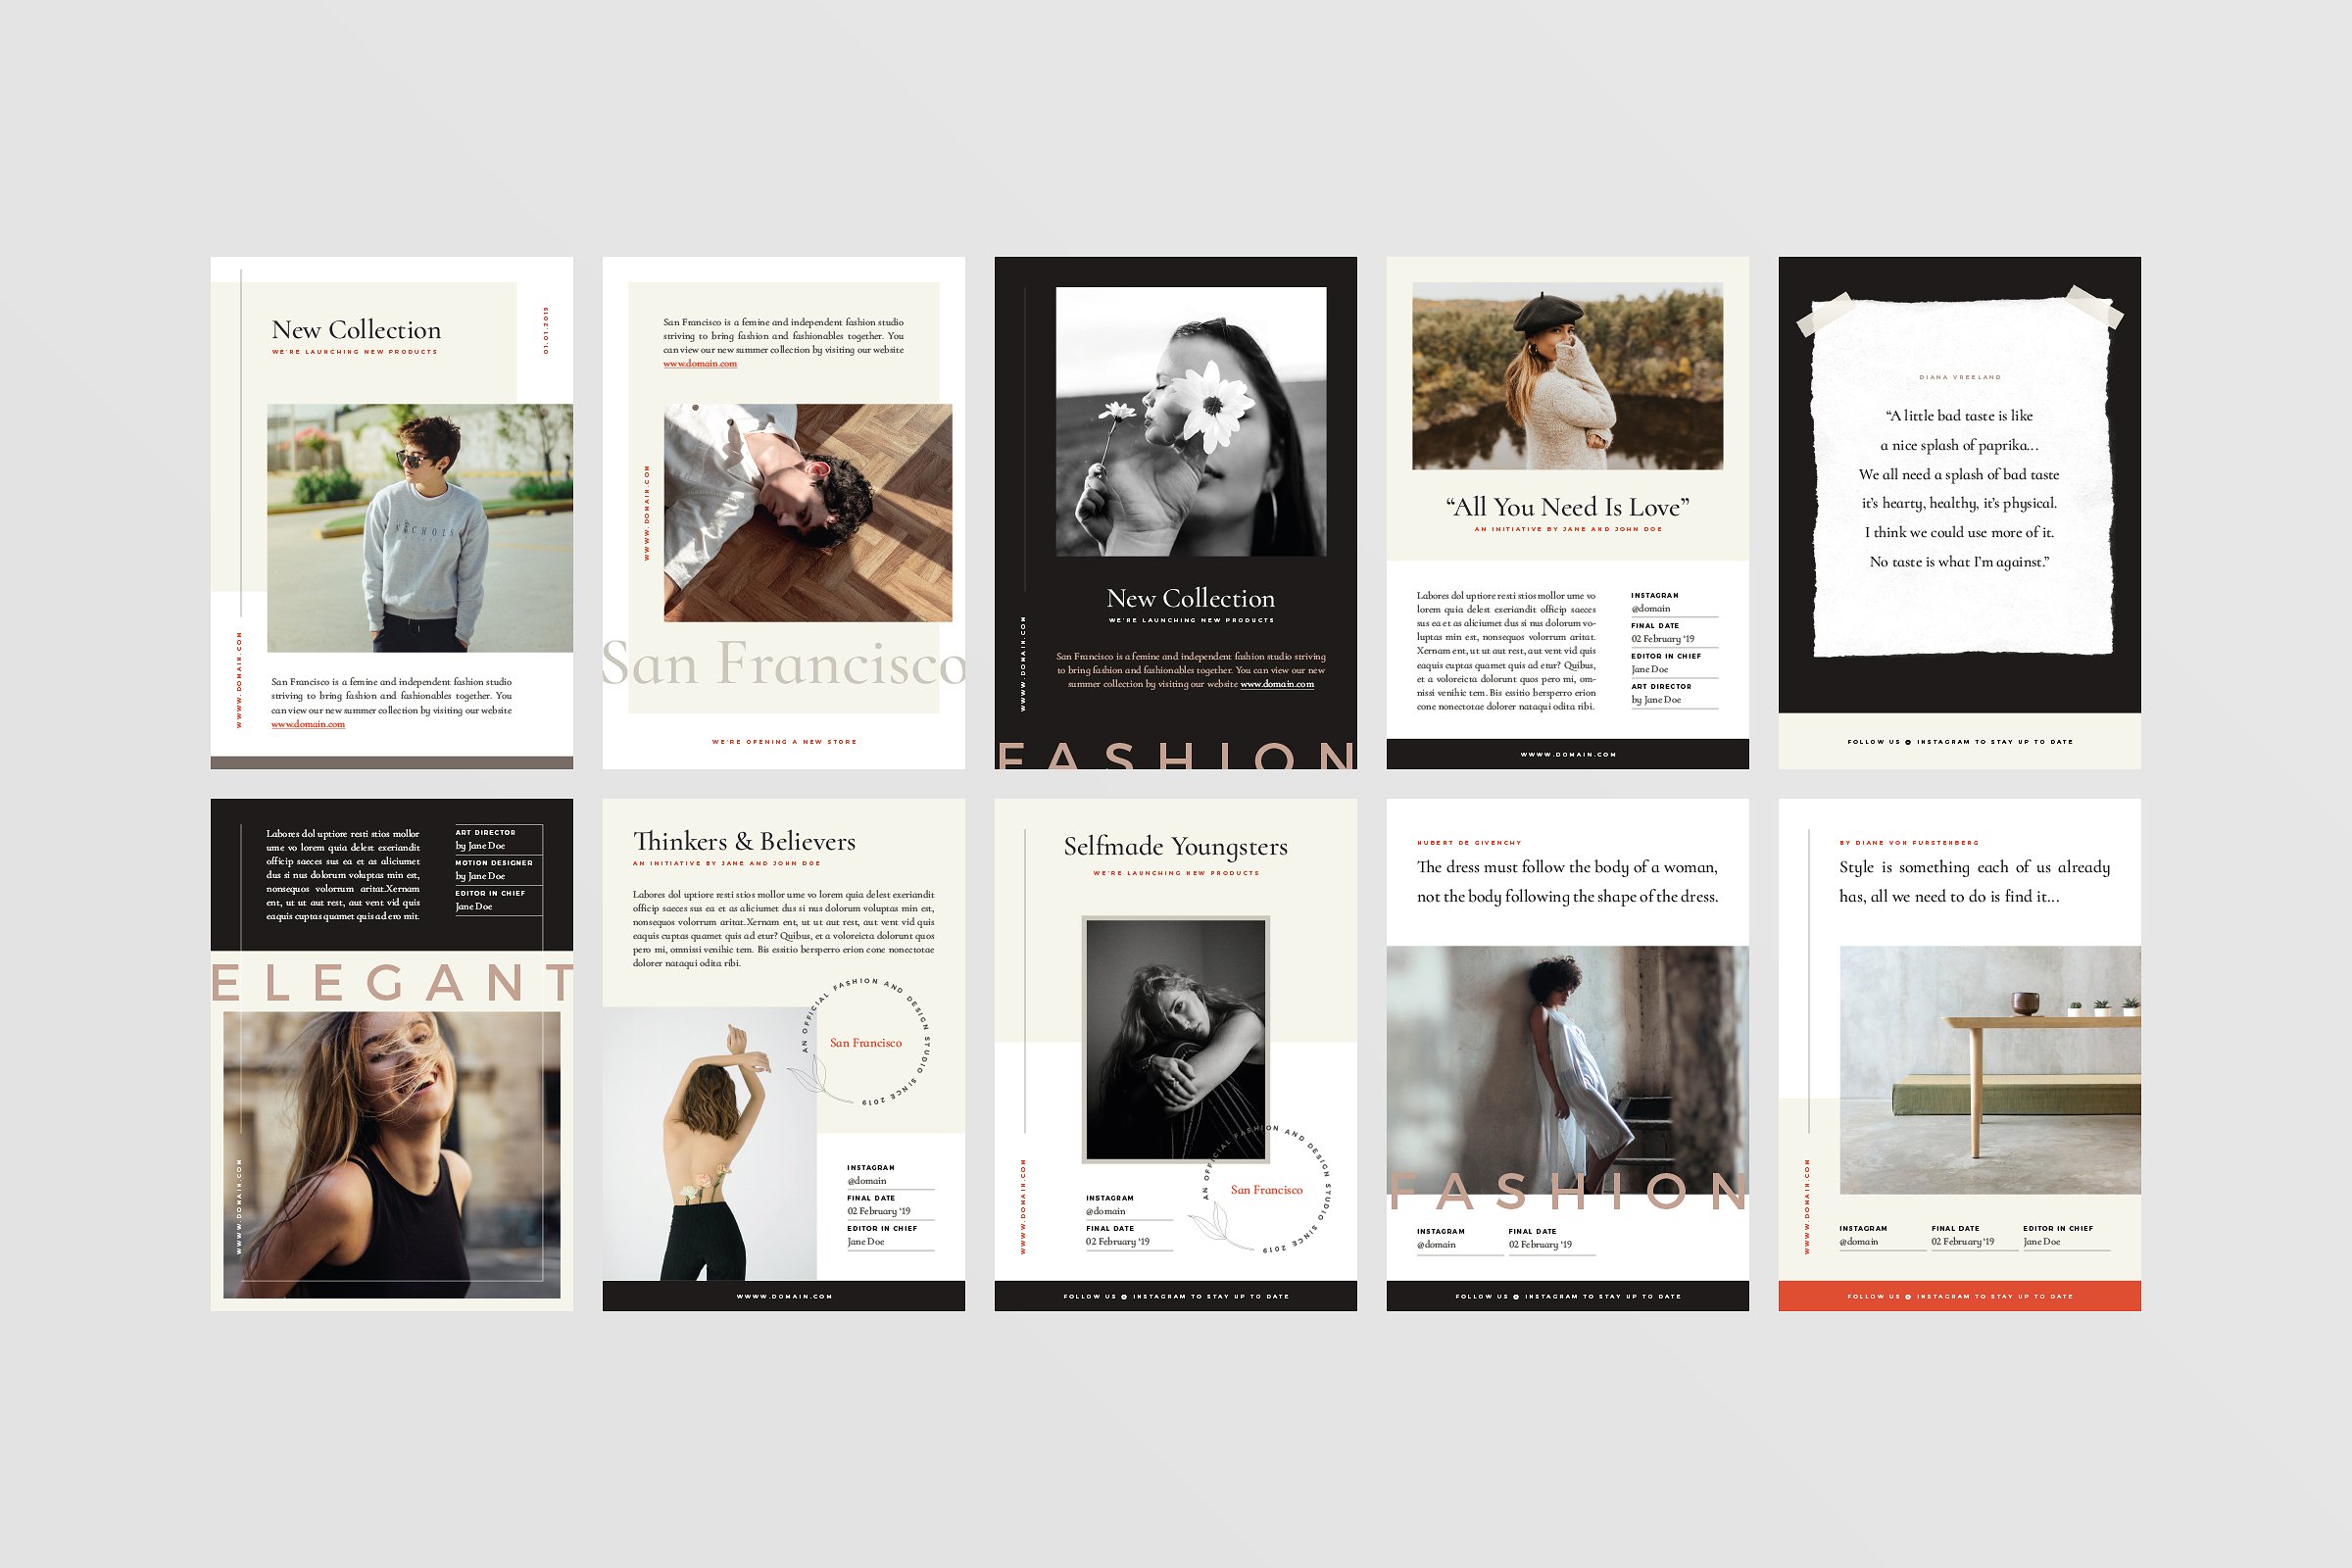
Task: Click the Instagram icon in dark quote footer
Action: pos(1908,742)
